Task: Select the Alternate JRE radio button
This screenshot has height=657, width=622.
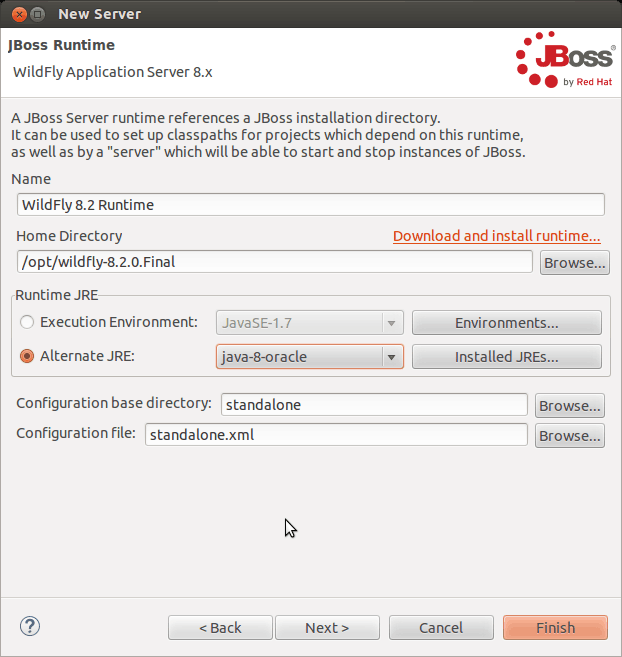Action: pos(27,356)
